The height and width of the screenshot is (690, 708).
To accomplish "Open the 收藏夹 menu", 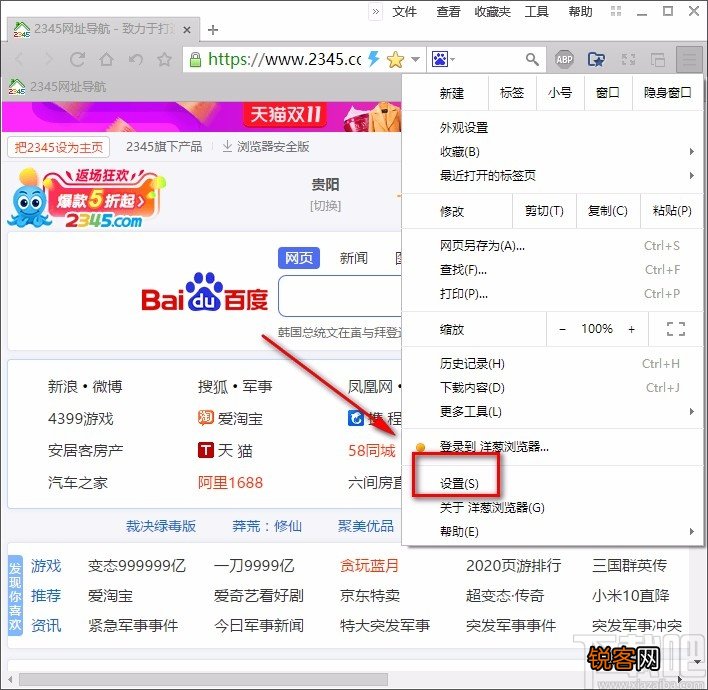I will coord(492,11).
